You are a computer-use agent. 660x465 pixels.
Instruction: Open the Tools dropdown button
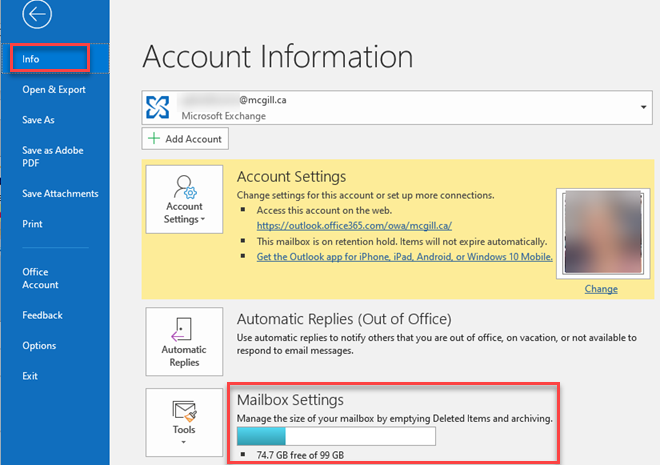(x=184, y=422)
